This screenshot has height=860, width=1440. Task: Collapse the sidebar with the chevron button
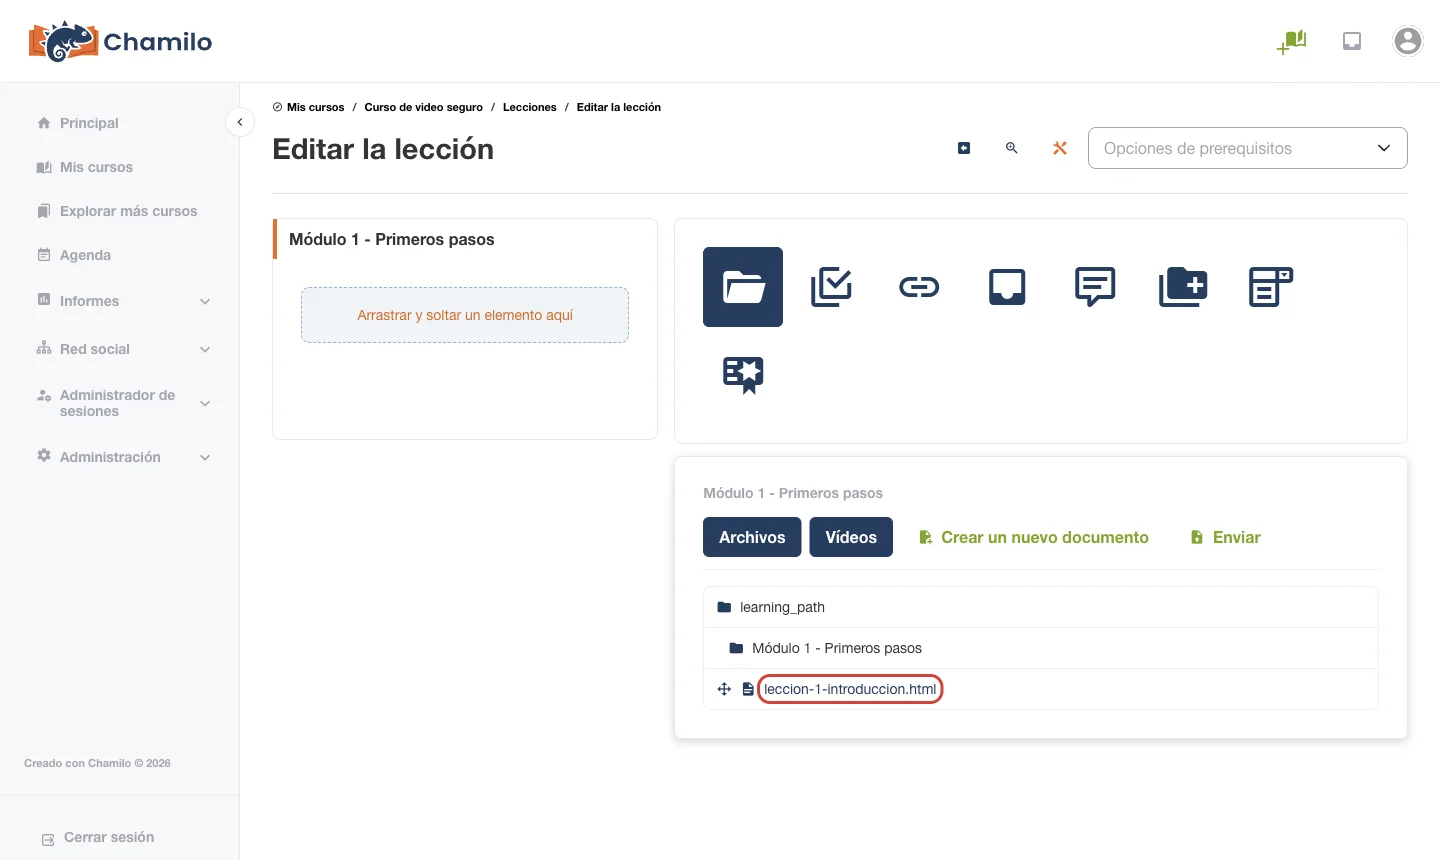tap(240, 122)
